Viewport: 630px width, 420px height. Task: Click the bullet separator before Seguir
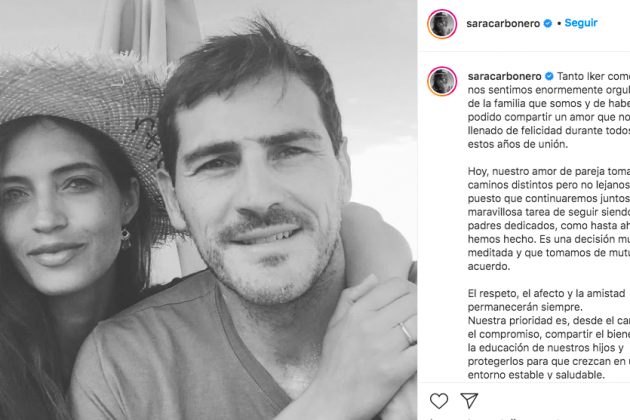tap(559, 24)
